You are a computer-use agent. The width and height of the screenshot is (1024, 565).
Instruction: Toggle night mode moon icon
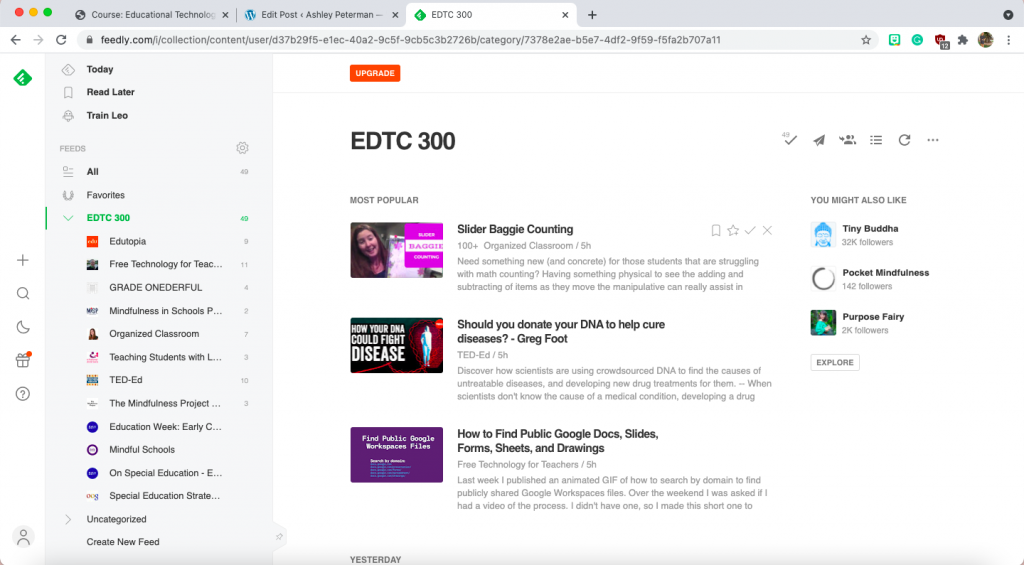click(x=23, y=327)
